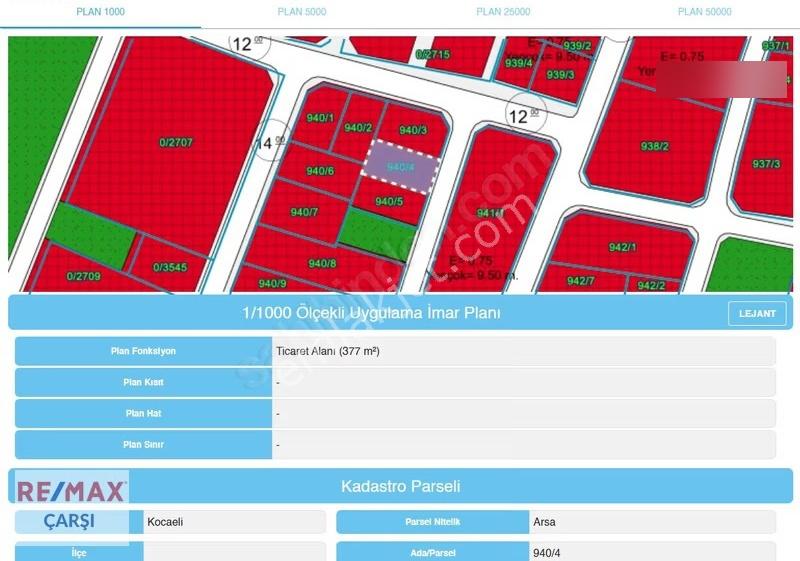Click the RE/MAX logo
This screenshot has height=561, width=800.
(71, 491)
